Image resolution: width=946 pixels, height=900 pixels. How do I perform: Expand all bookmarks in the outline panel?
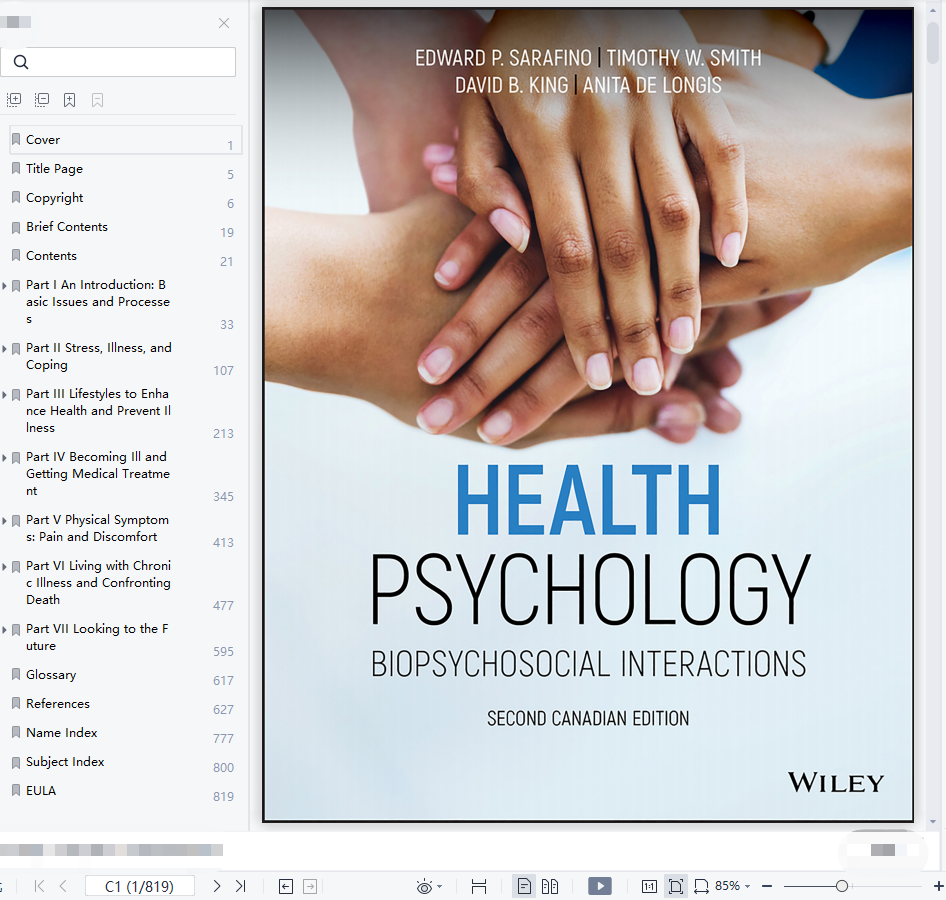coord(14,100)
